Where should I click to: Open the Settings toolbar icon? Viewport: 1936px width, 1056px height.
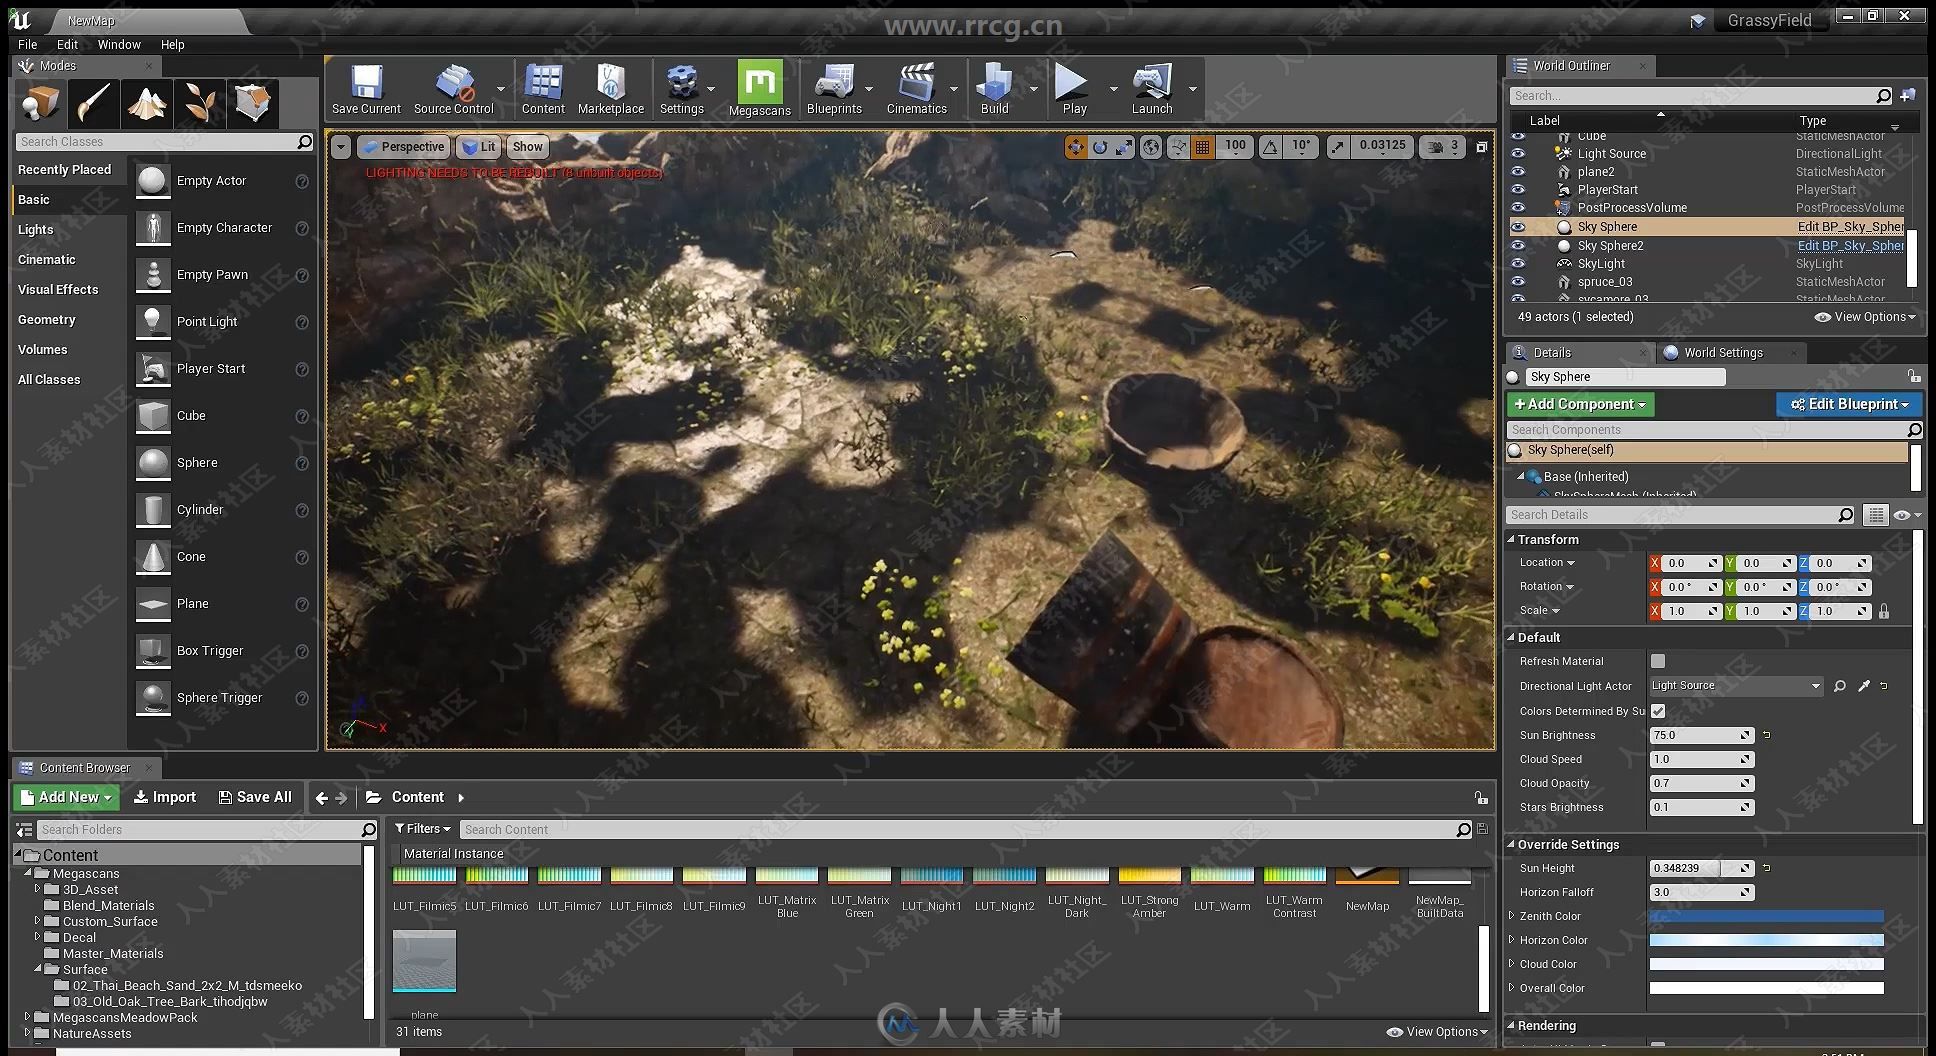pos(682,89)
